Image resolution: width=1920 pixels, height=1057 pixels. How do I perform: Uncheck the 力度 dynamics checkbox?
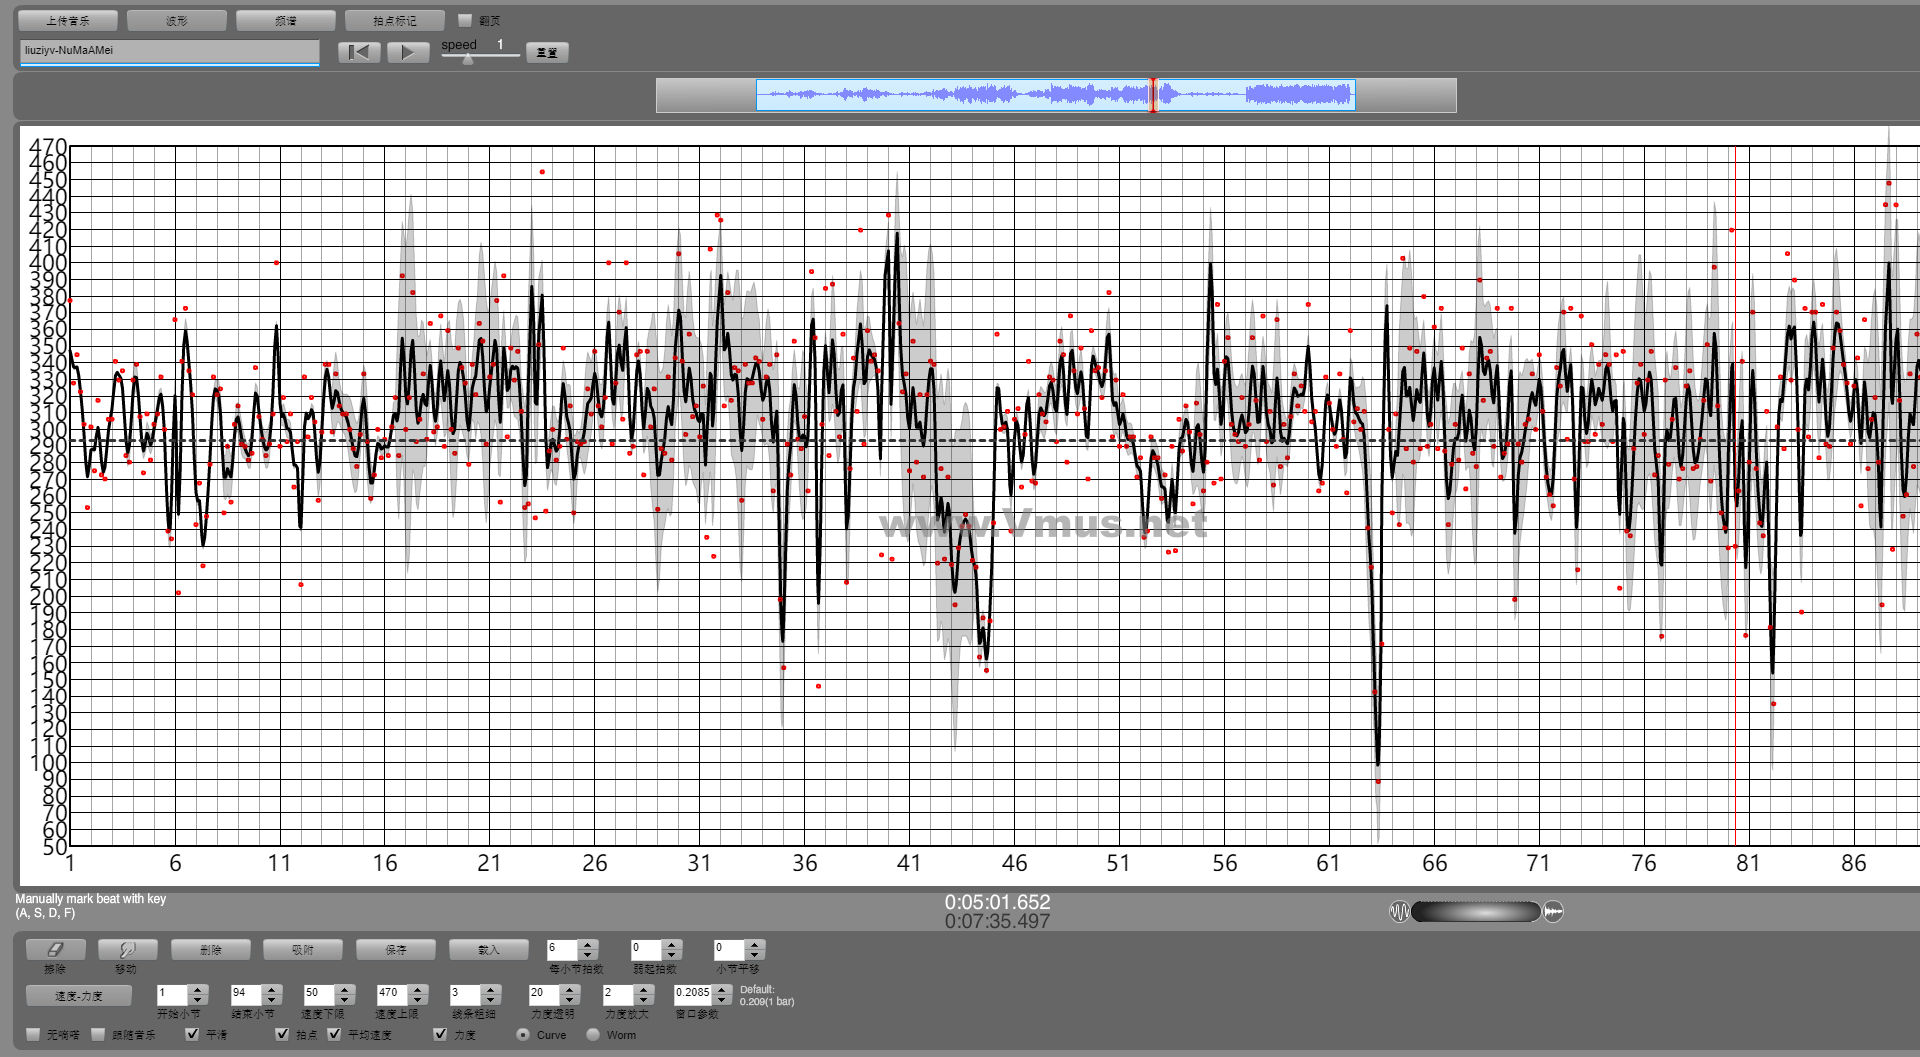coord(440,1034)
